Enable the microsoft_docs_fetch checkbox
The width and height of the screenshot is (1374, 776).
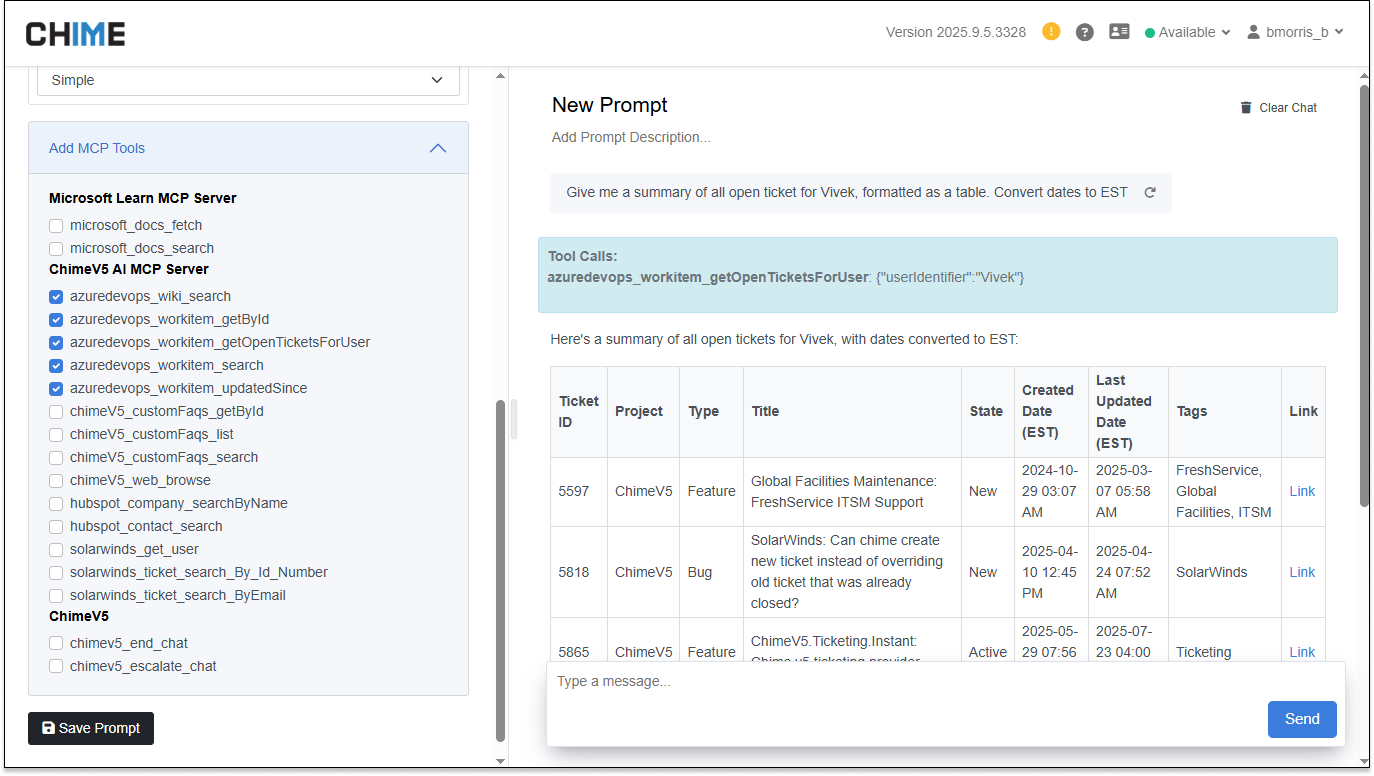(x=56, y=226)
